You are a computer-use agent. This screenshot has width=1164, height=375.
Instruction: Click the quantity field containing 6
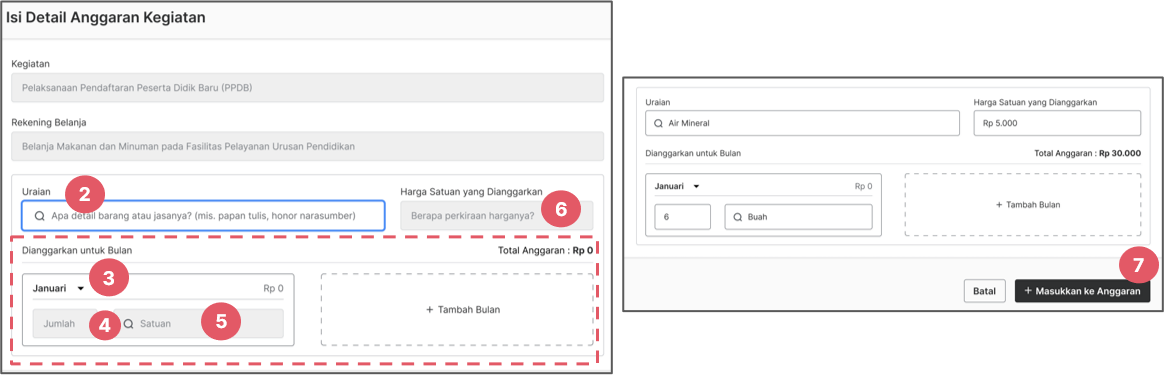click(x=682, y=218)
